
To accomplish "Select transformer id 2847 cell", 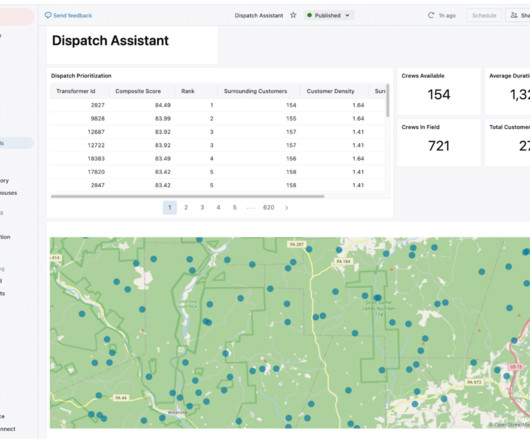I will click(98, 185).
